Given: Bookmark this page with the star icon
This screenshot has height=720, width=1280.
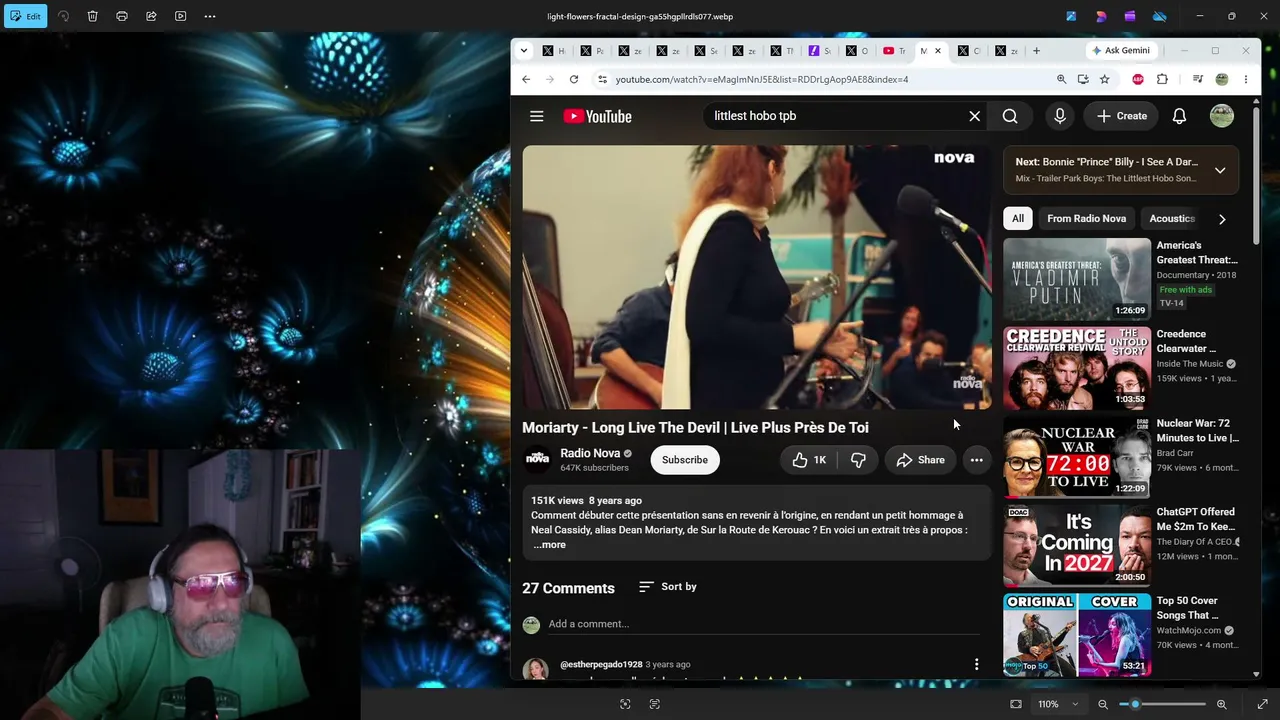Looking at the screenshot, I should click(x=1105, y=79).
